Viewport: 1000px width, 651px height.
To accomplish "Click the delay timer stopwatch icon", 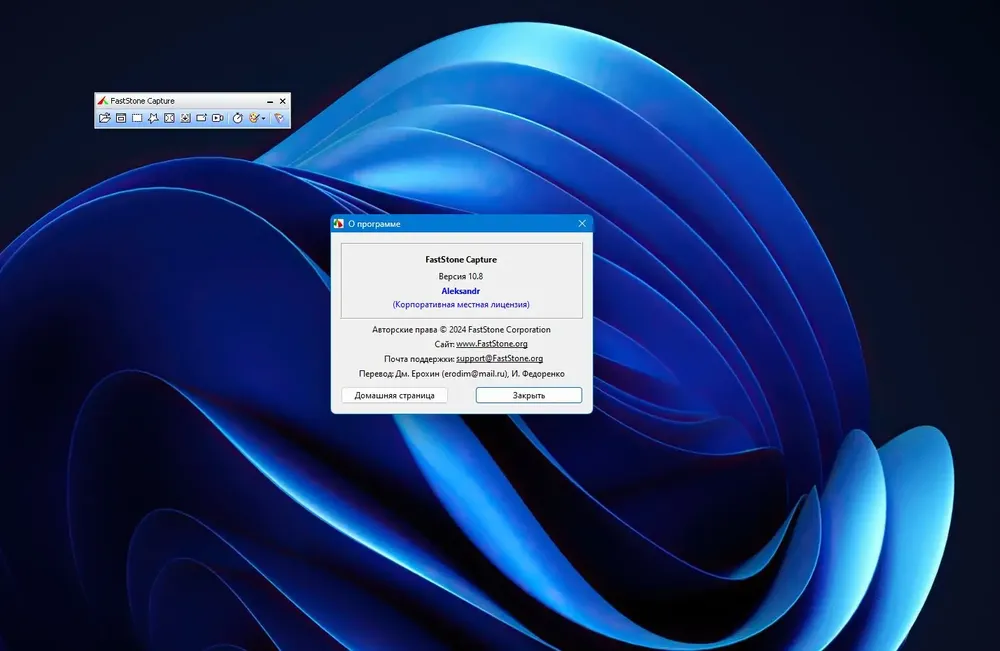I will (238, 118).
